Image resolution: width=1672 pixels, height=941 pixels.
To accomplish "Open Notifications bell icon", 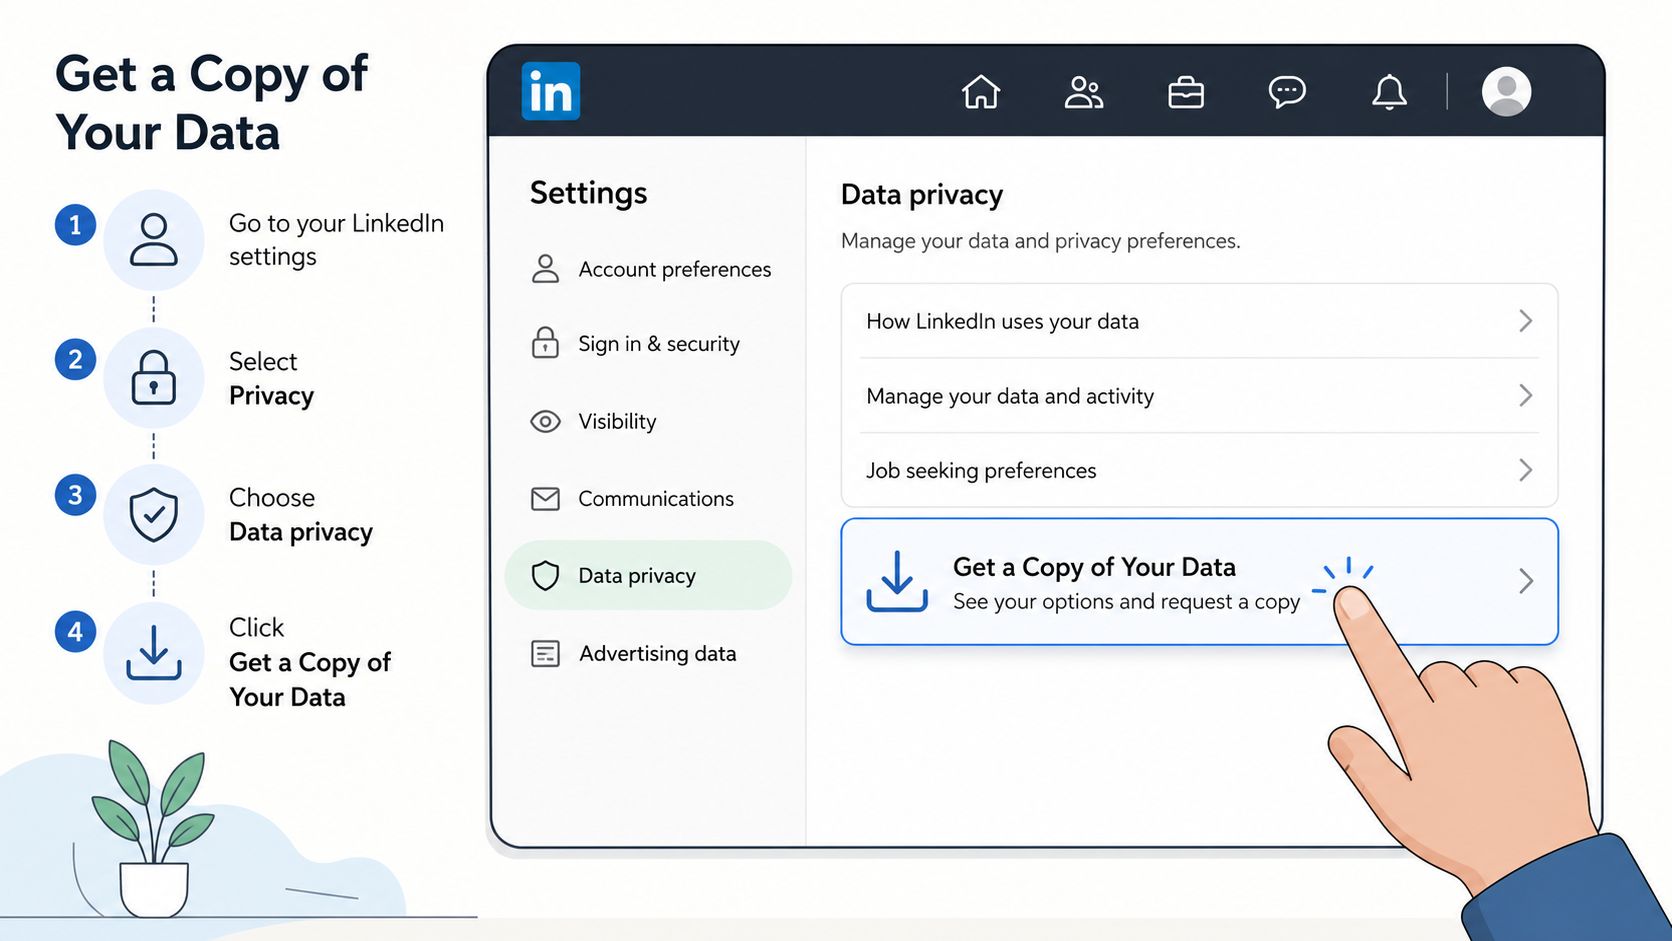I will click(x=1389, y=92).
